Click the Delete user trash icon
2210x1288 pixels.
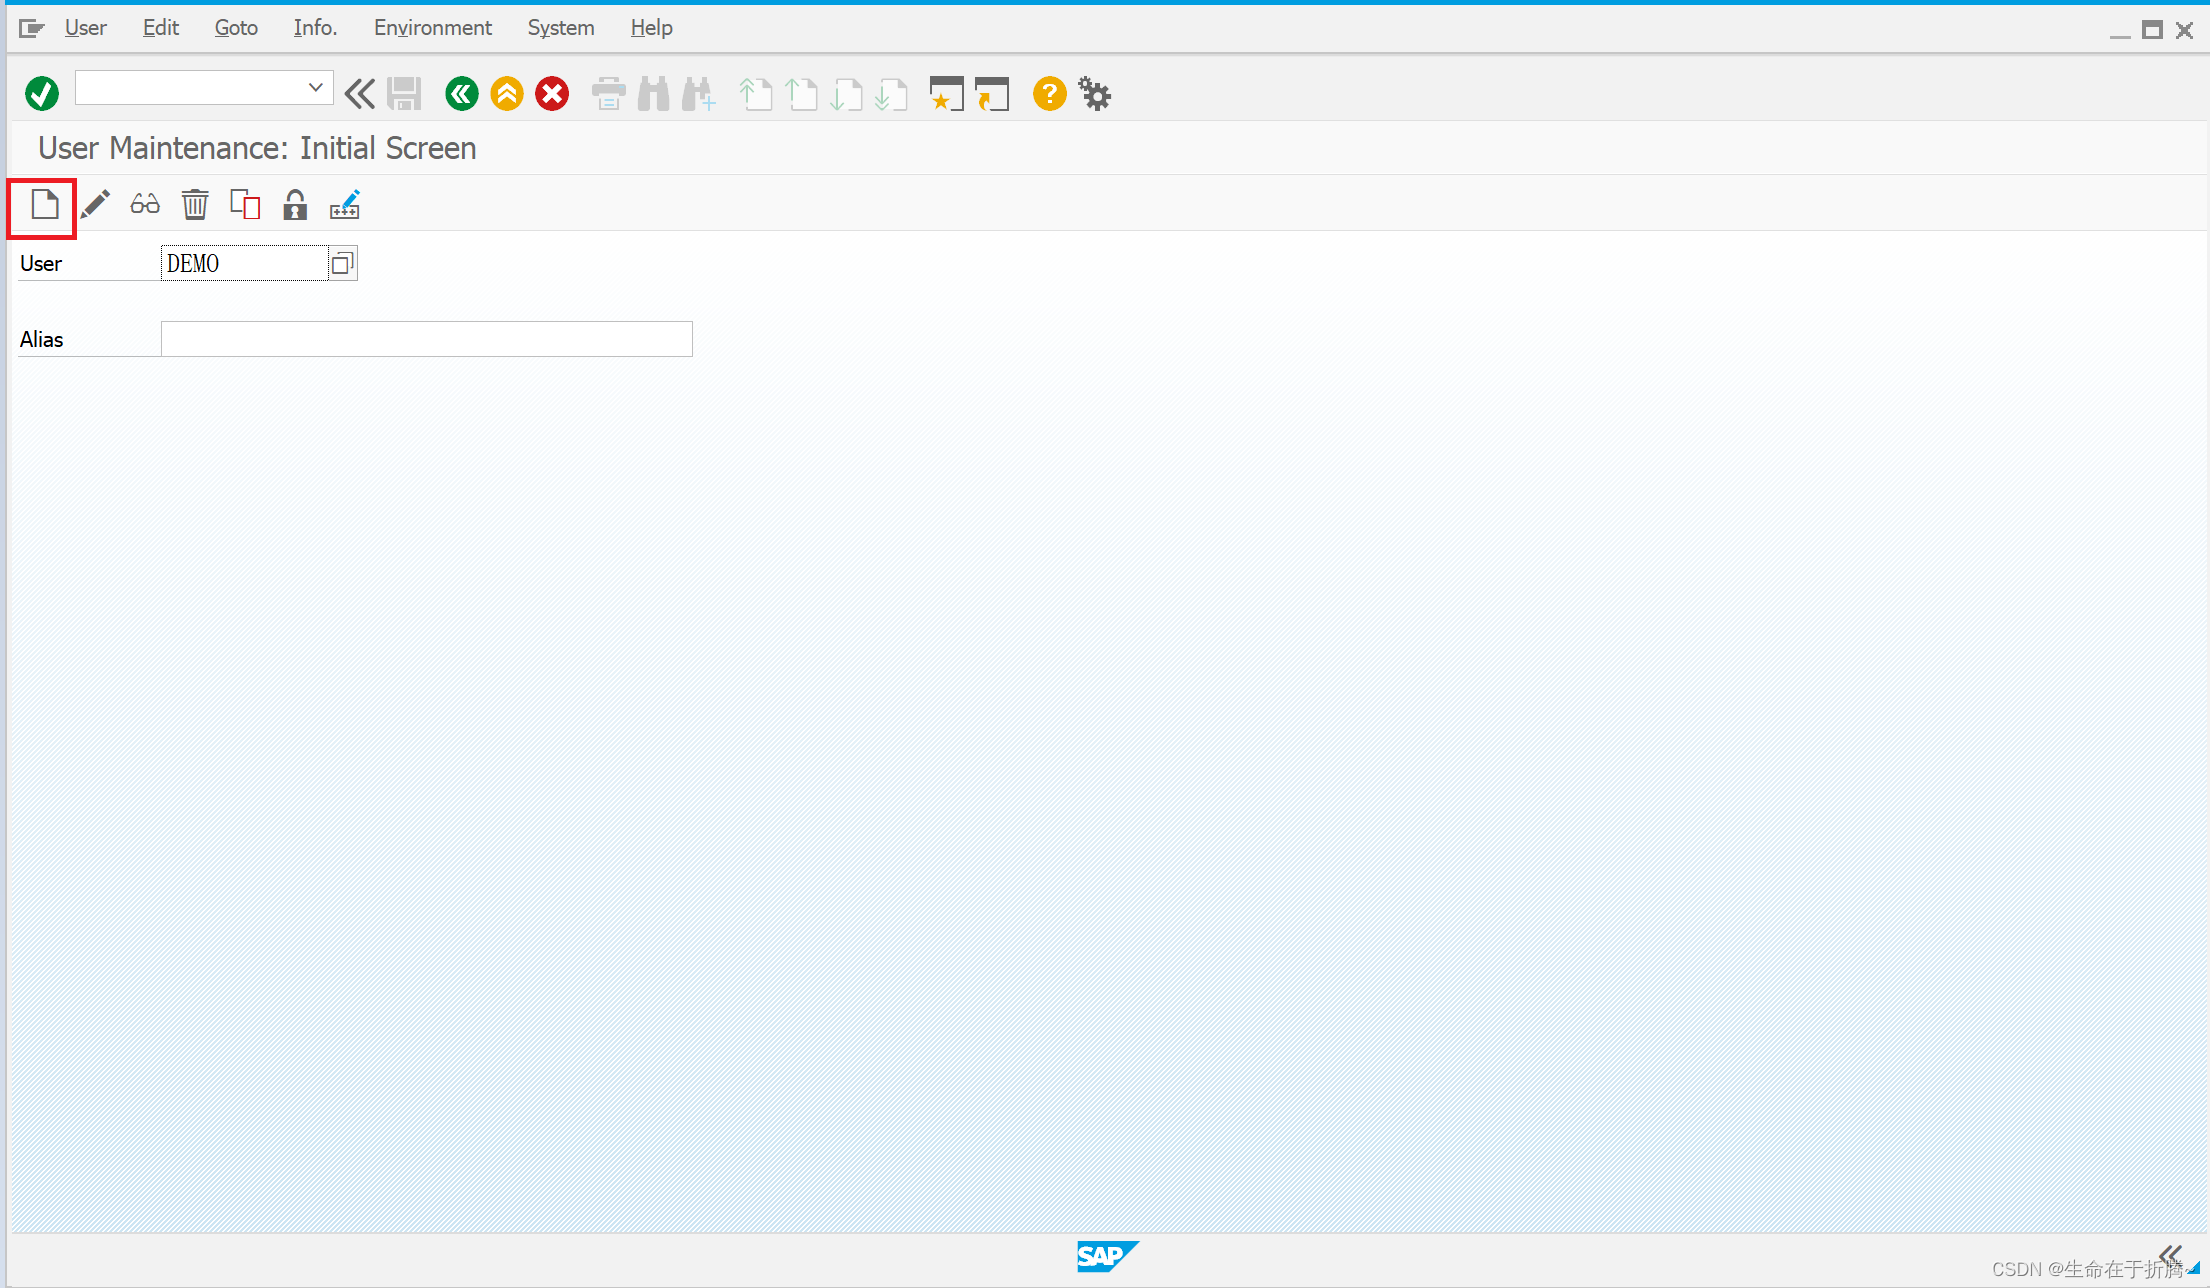[x=195, y=205]
